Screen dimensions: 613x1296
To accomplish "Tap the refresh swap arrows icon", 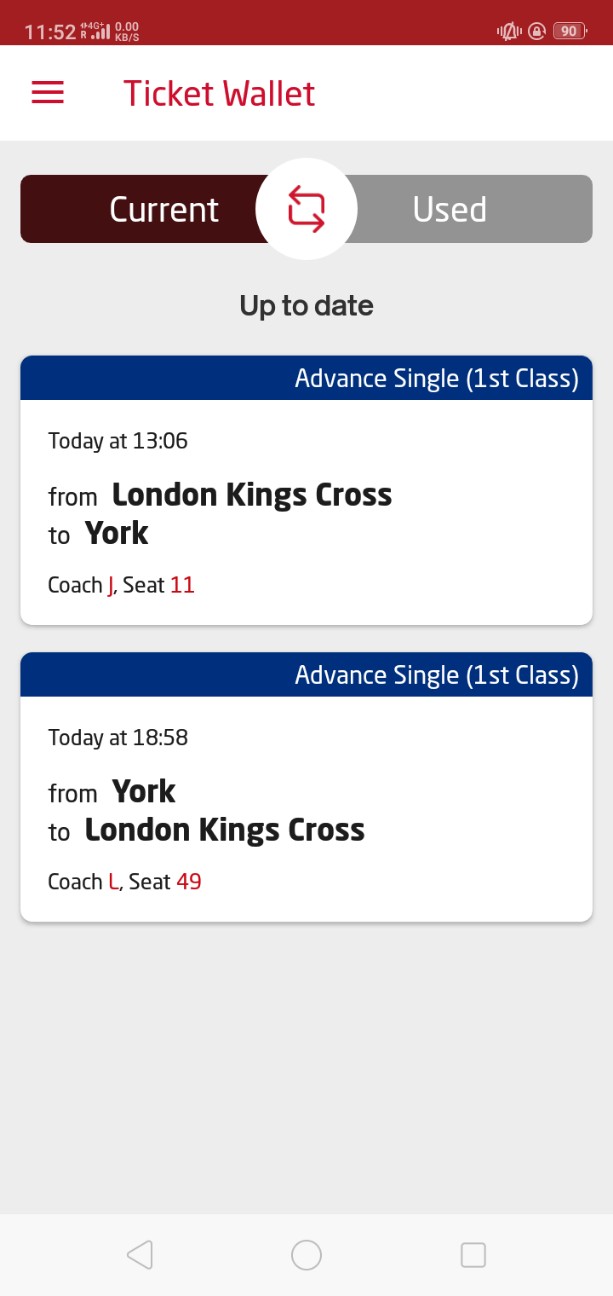I will (306, 209).
